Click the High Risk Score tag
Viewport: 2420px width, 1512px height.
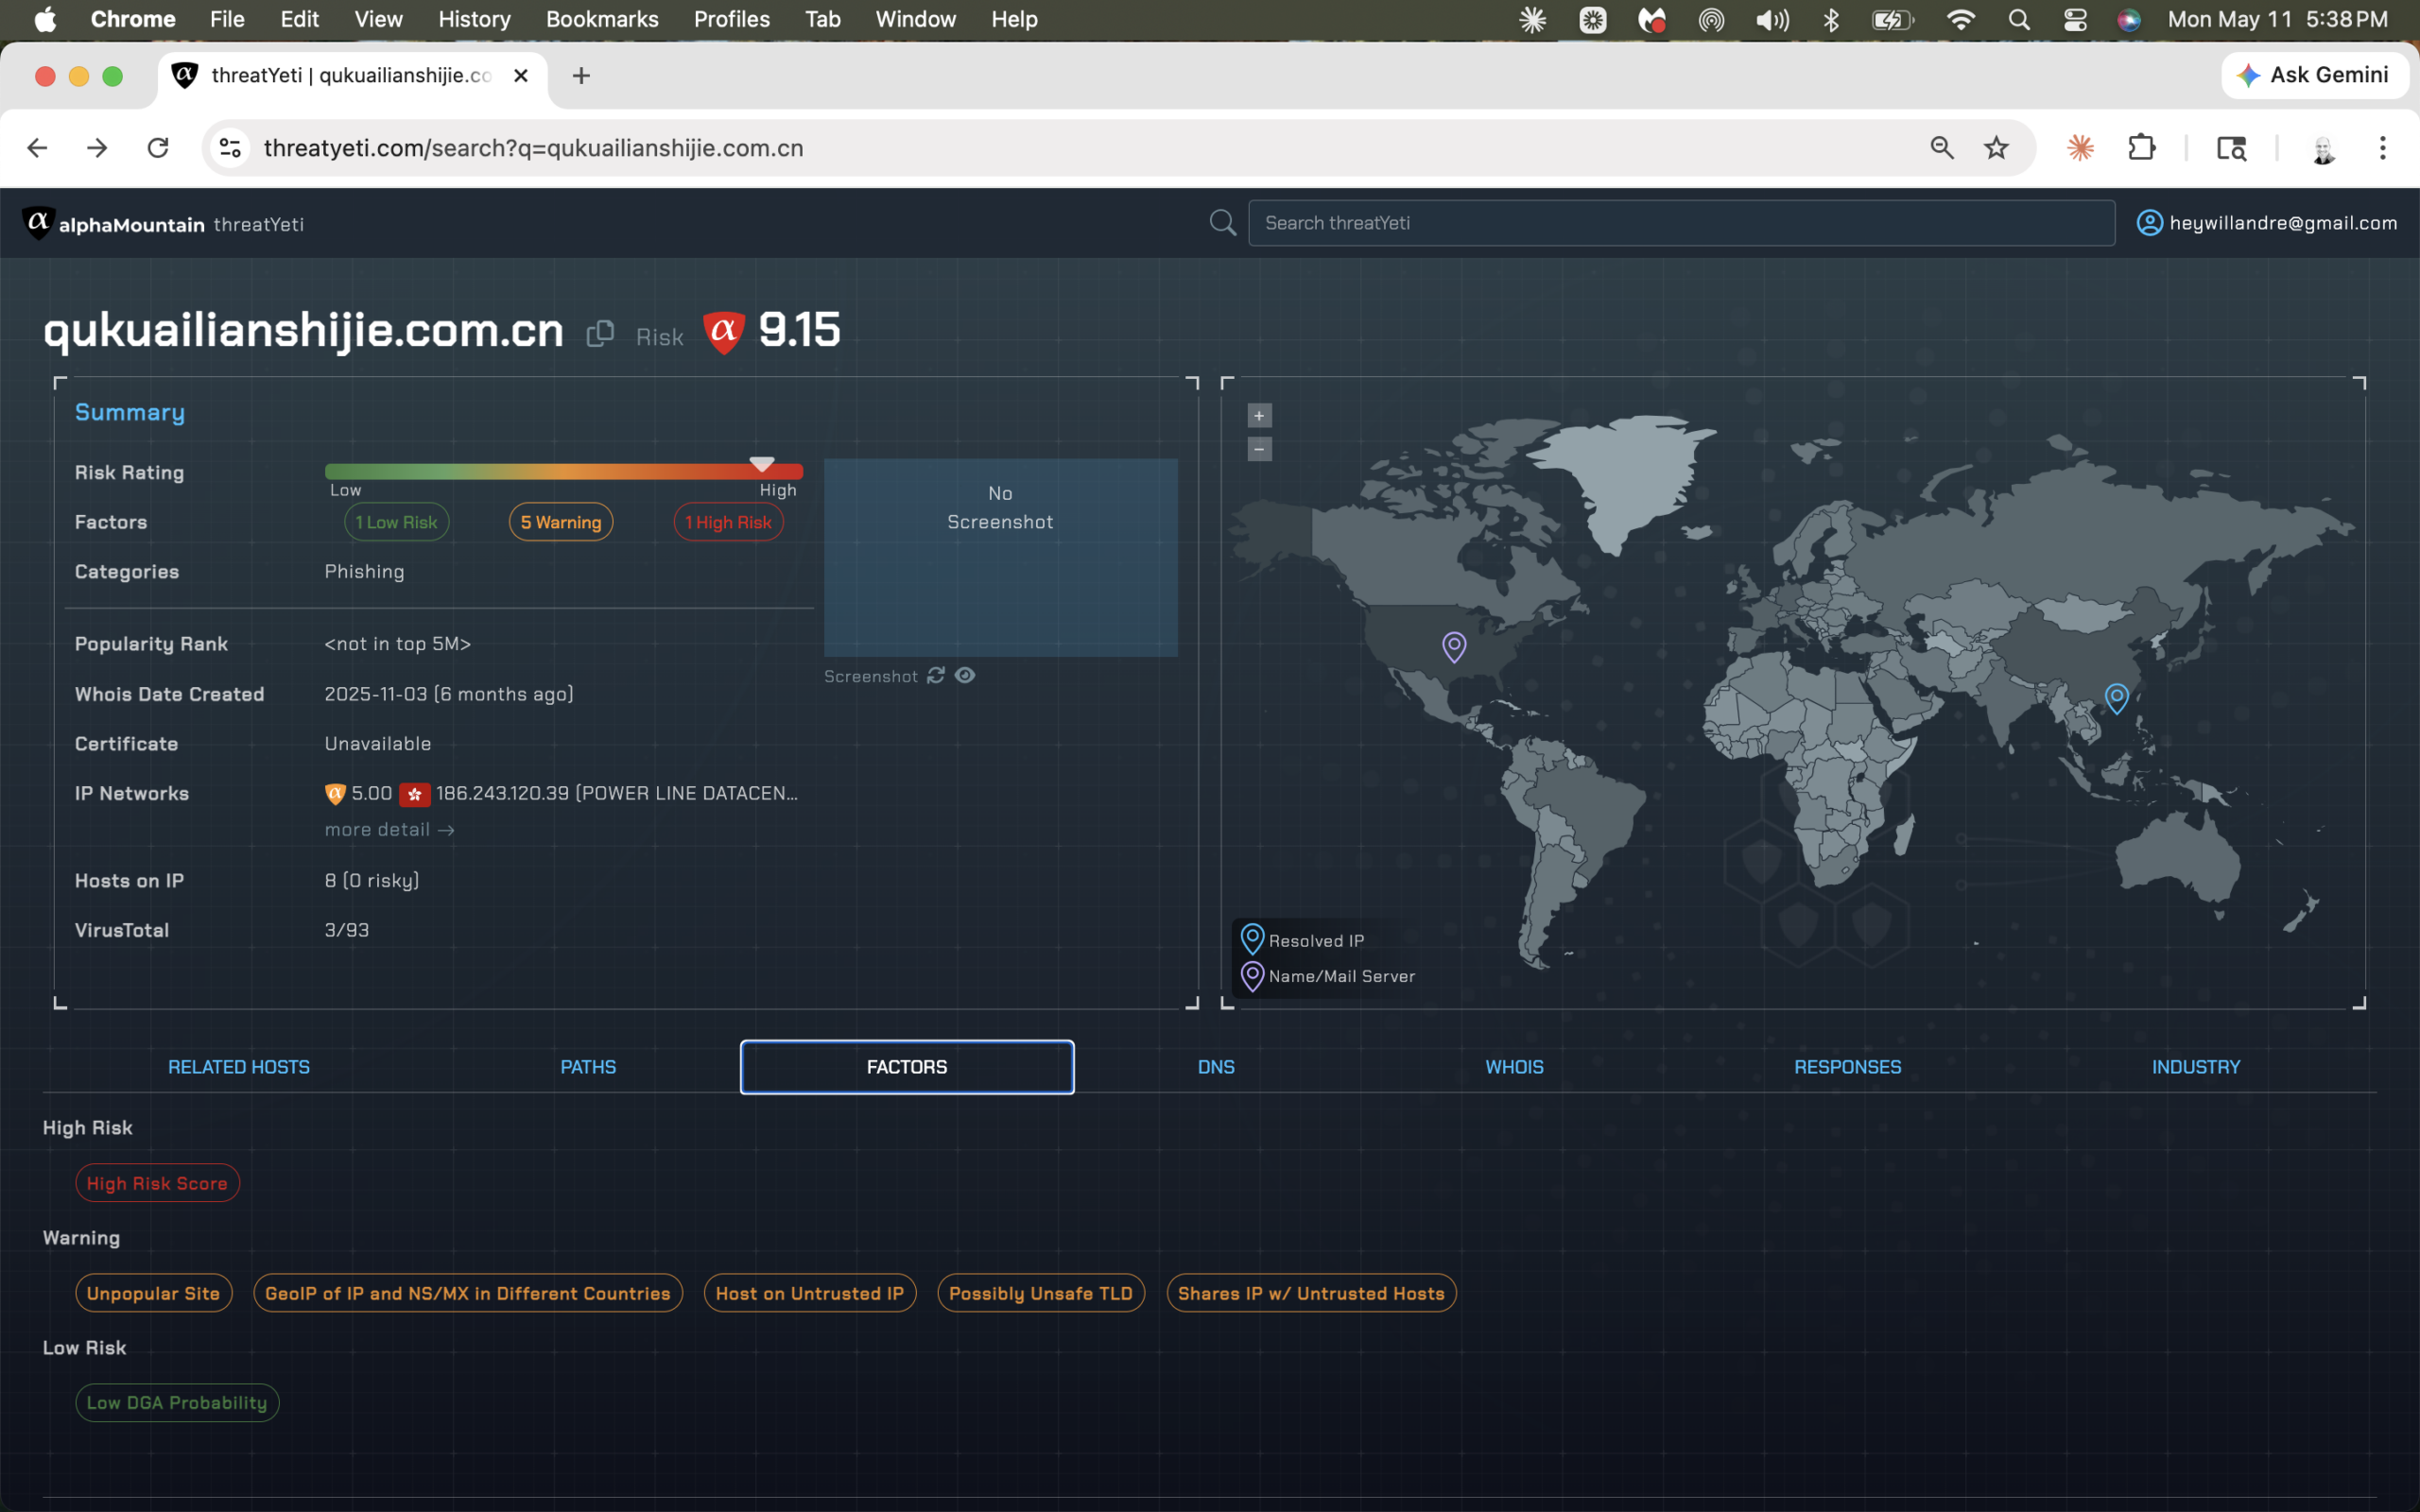(x=157, y=1183)
